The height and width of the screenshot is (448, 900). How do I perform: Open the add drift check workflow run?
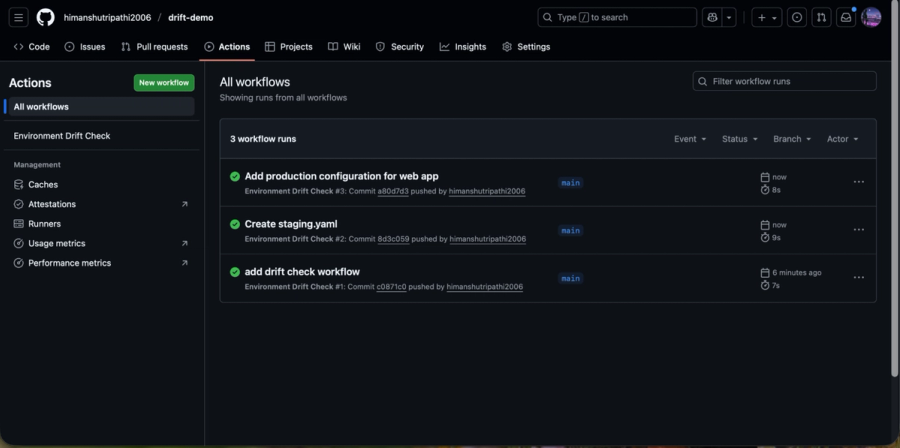pos(302,272)
